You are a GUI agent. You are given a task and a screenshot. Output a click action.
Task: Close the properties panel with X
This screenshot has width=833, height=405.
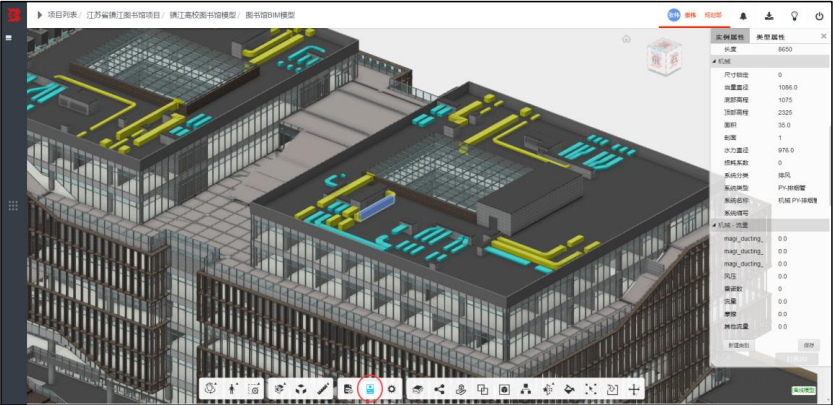[x=823, y=36]
